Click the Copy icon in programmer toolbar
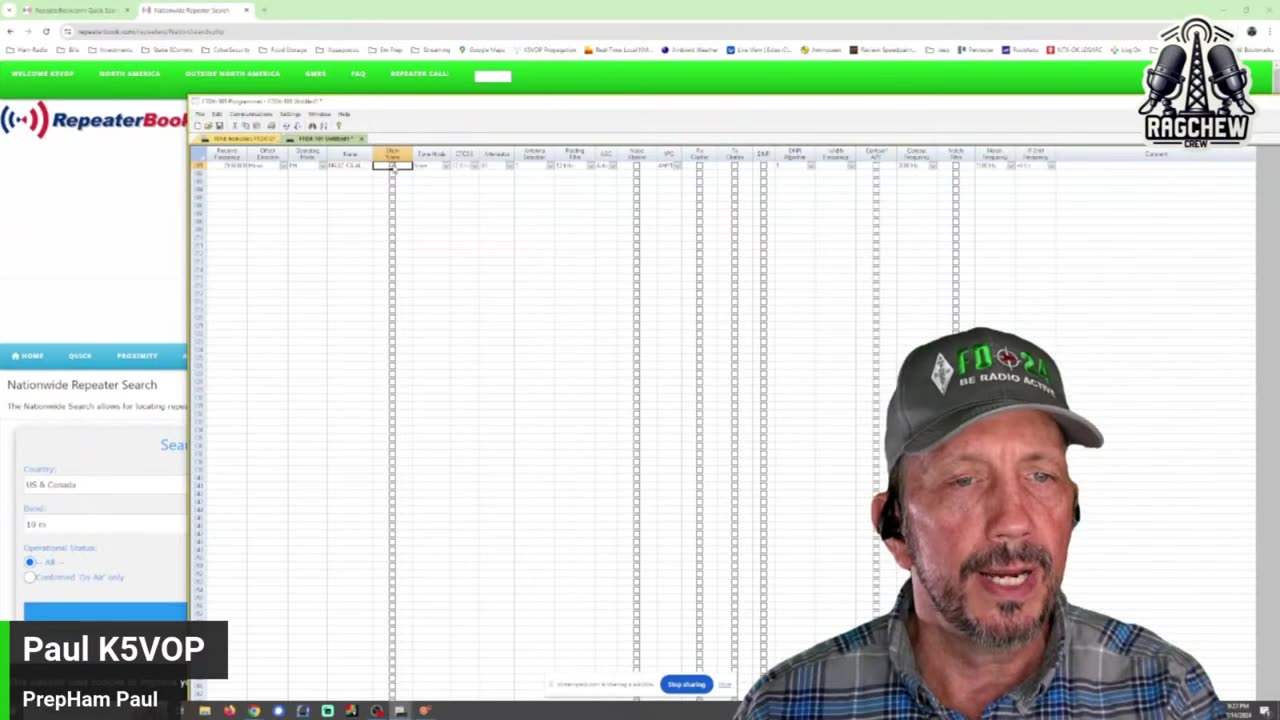The height and width of the screenshot is (720, 1280). pyautogui.click(x=246, y=126)
